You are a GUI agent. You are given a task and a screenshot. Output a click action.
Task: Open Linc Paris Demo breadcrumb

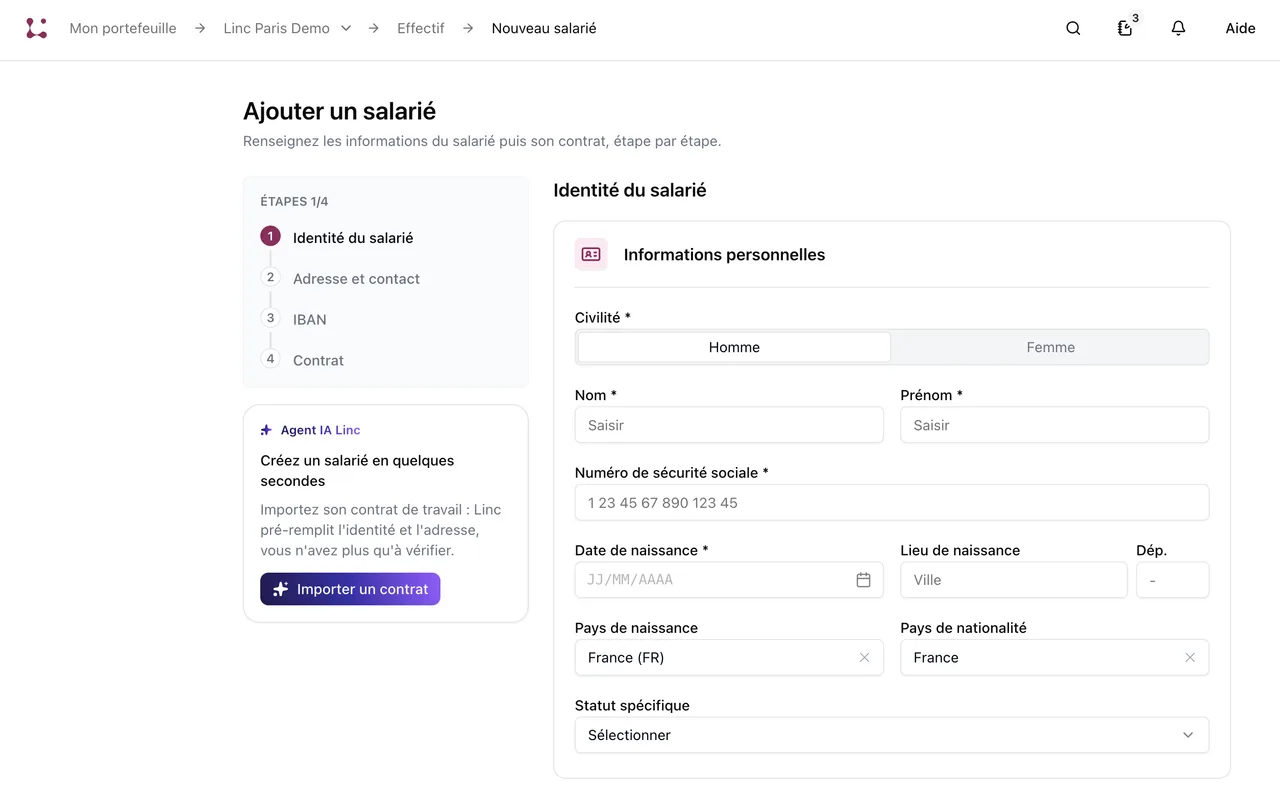(x=277, y=28)
